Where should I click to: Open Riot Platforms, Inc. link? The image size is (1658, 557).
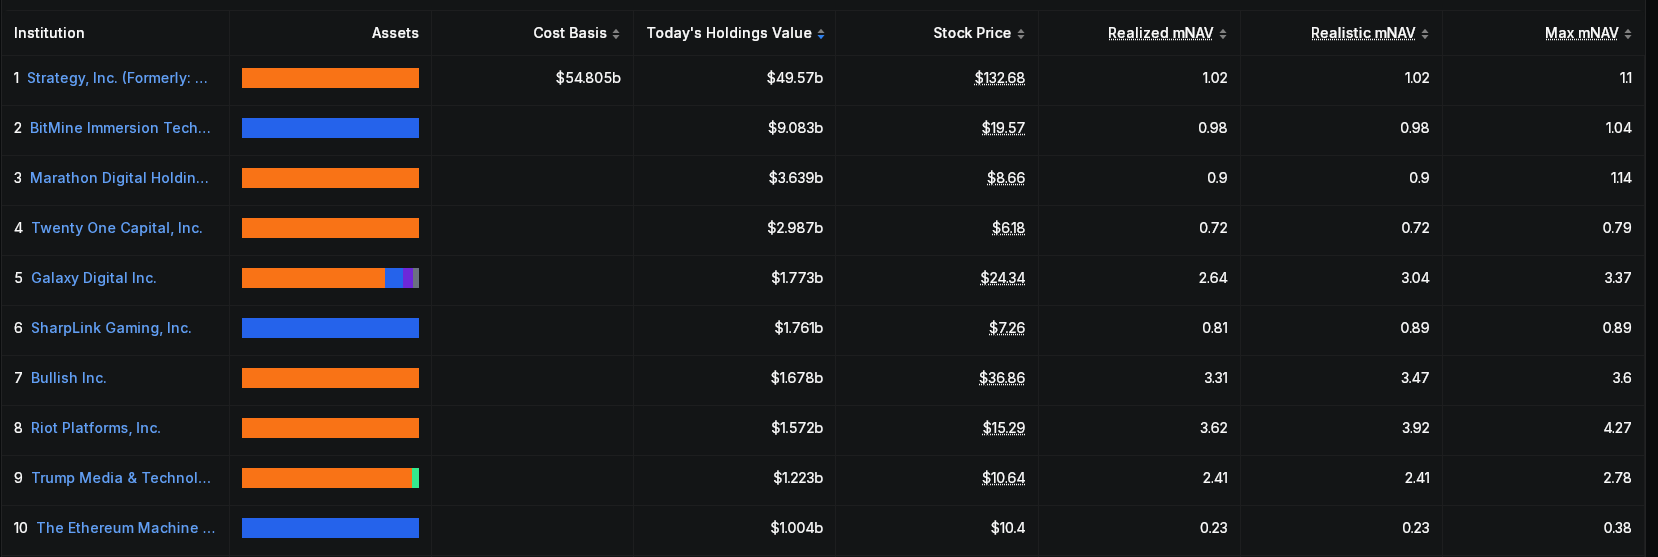[x=95, y=428]
